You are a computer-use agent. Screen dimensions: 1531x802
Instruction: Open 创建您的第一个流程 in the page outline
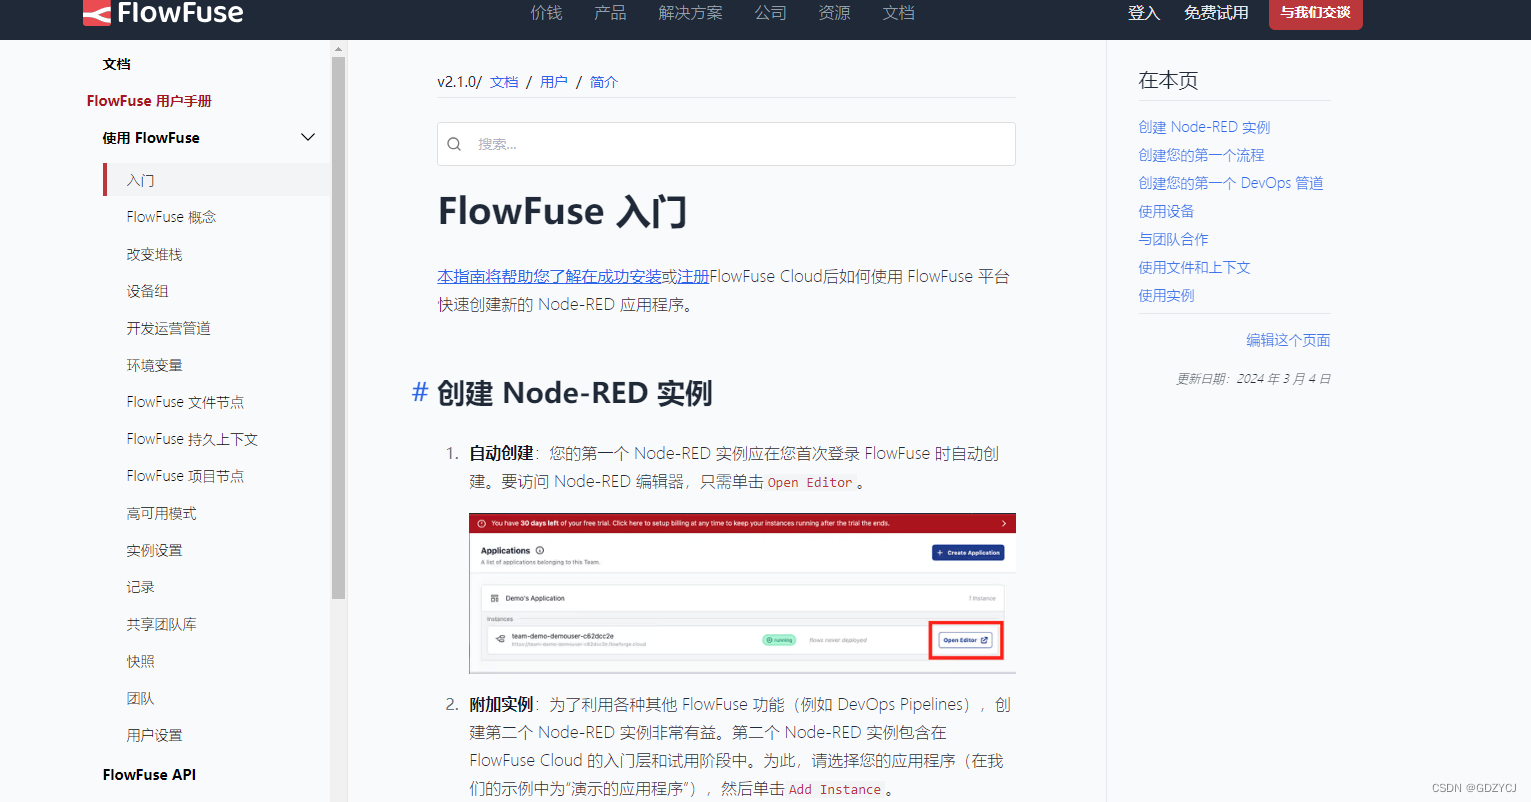coord(1201,154)
